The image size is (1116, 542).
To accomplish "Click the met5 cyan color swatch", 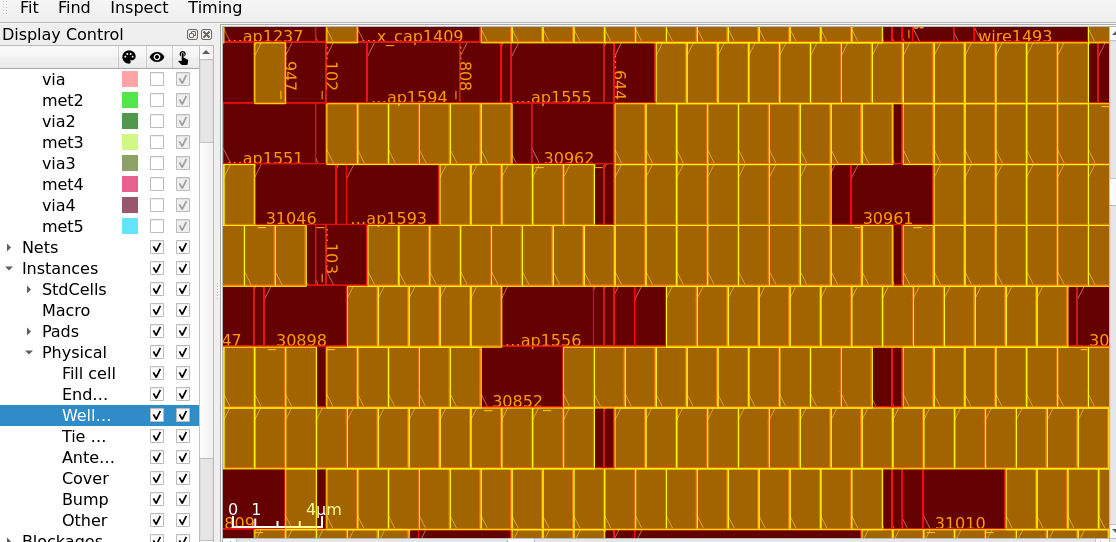I will pyautogui.click(x=130, y=226).
